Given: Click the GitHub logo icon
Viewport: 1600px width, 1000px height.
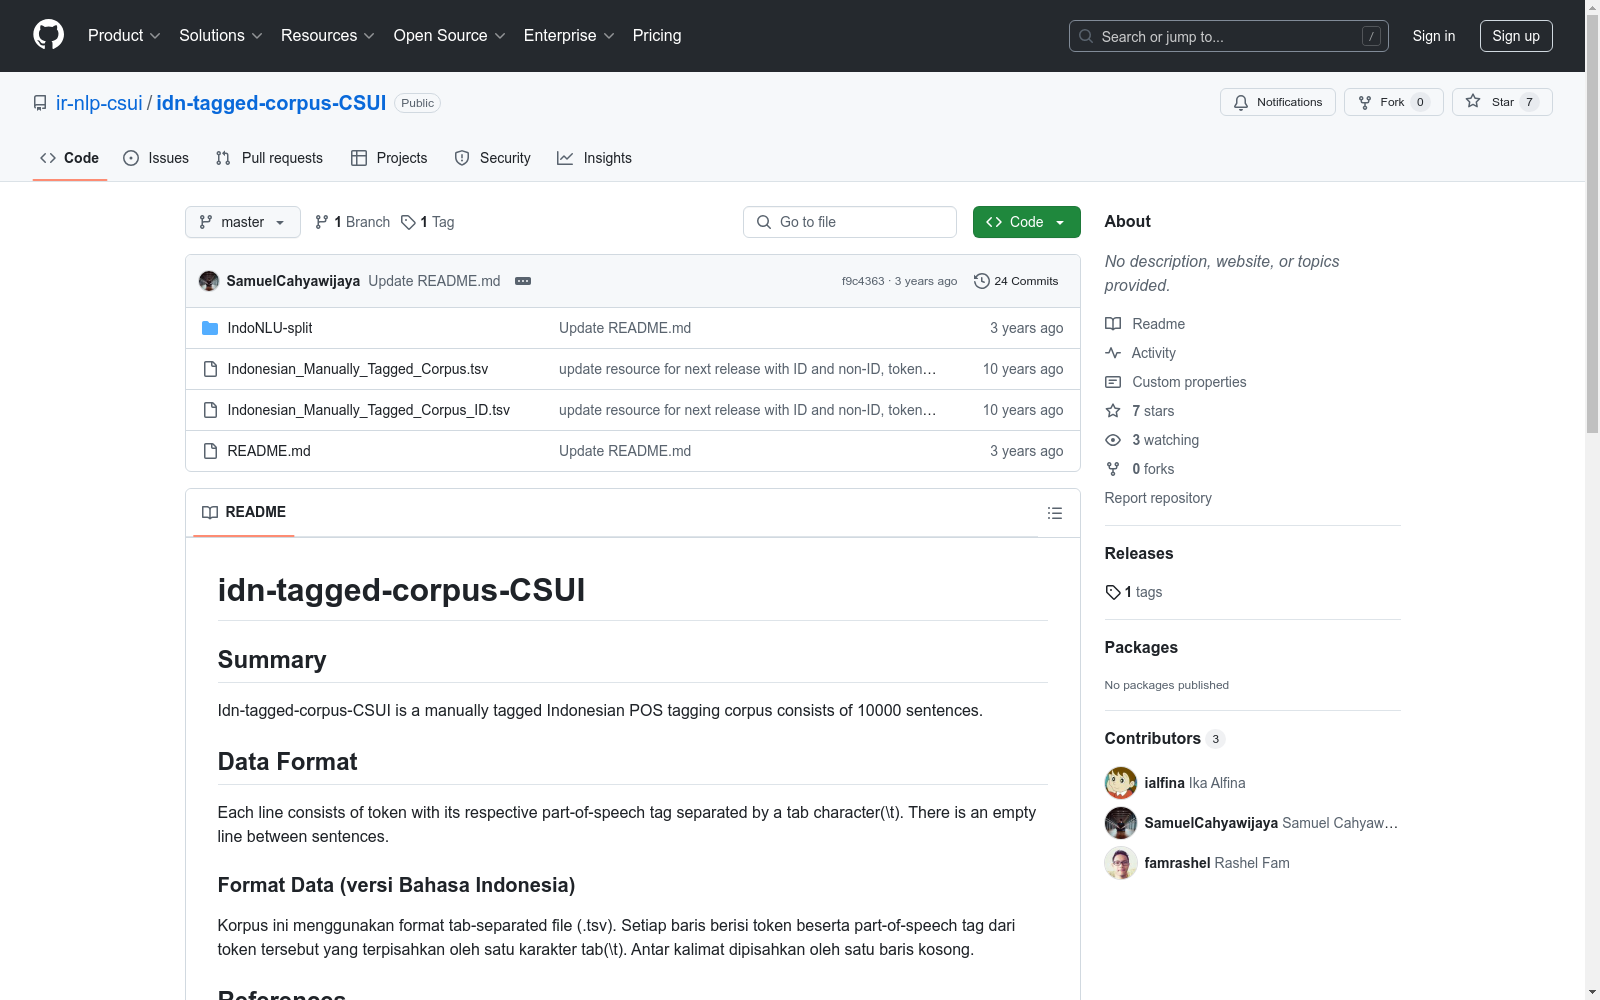Looking at the screenshot, I should [48, 35].
